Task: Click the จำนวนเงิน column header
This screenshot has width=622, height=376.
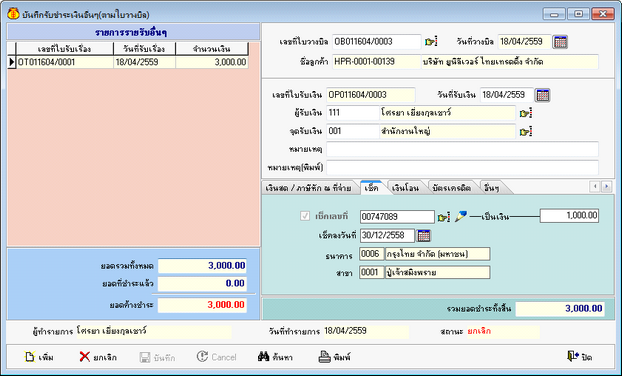Action: [x=212, y=49]
